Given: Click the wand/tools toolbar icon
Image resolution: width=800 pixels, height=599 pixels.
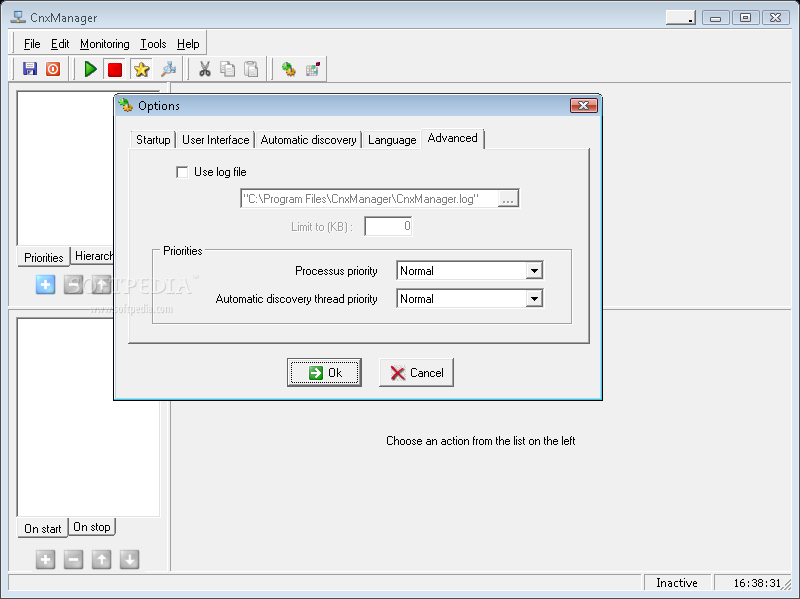Looking at the screenshot, I should coord(168,69).
